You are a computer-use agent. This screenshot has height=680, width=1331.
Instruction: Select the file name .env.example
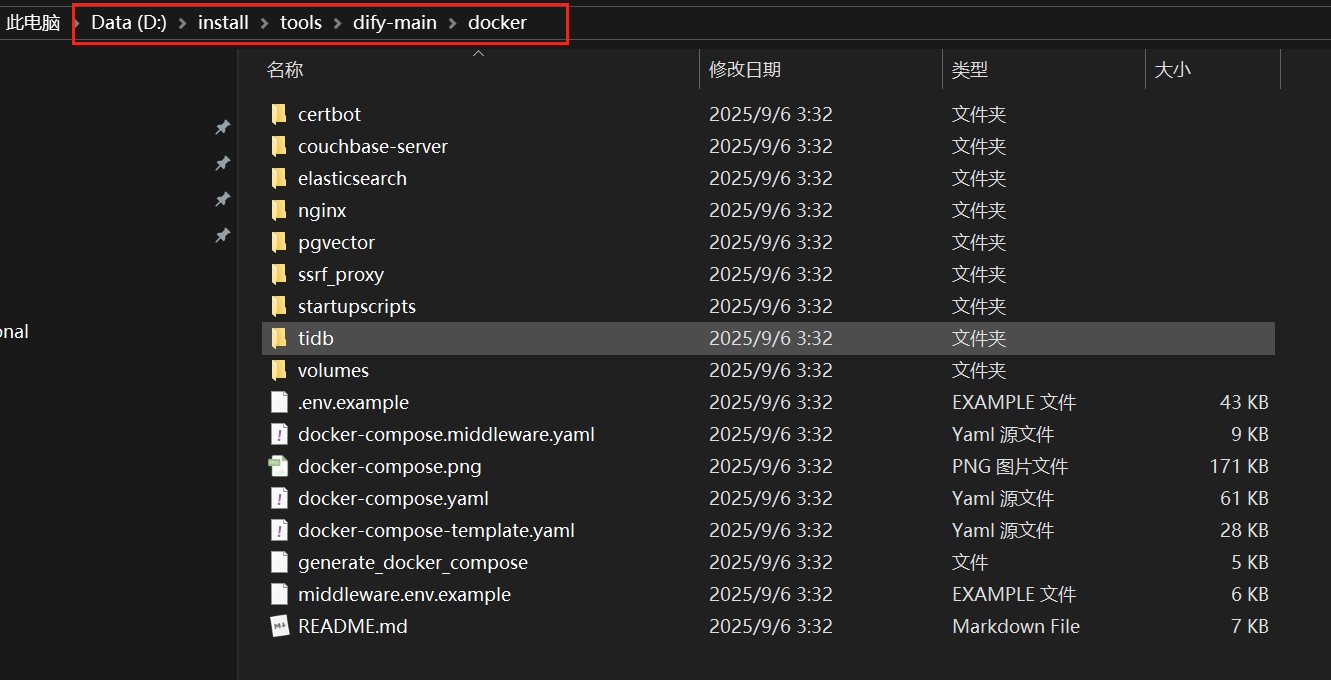[x=353, y=402]
